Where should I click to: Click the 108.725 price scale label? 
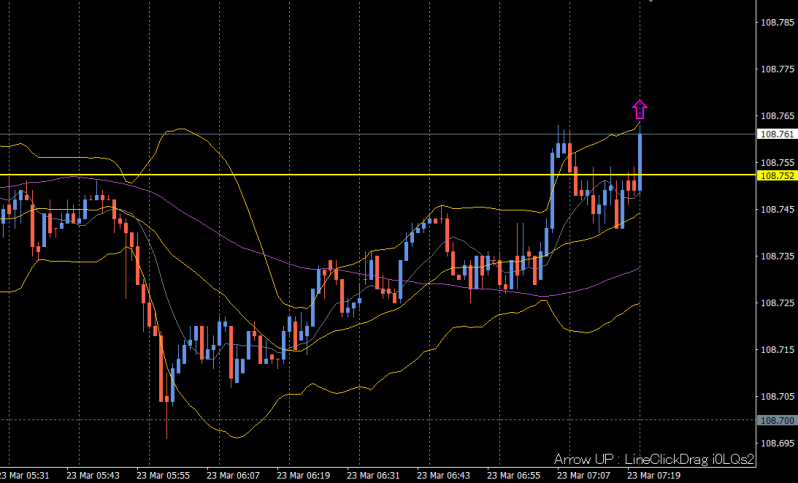point(777,303)
